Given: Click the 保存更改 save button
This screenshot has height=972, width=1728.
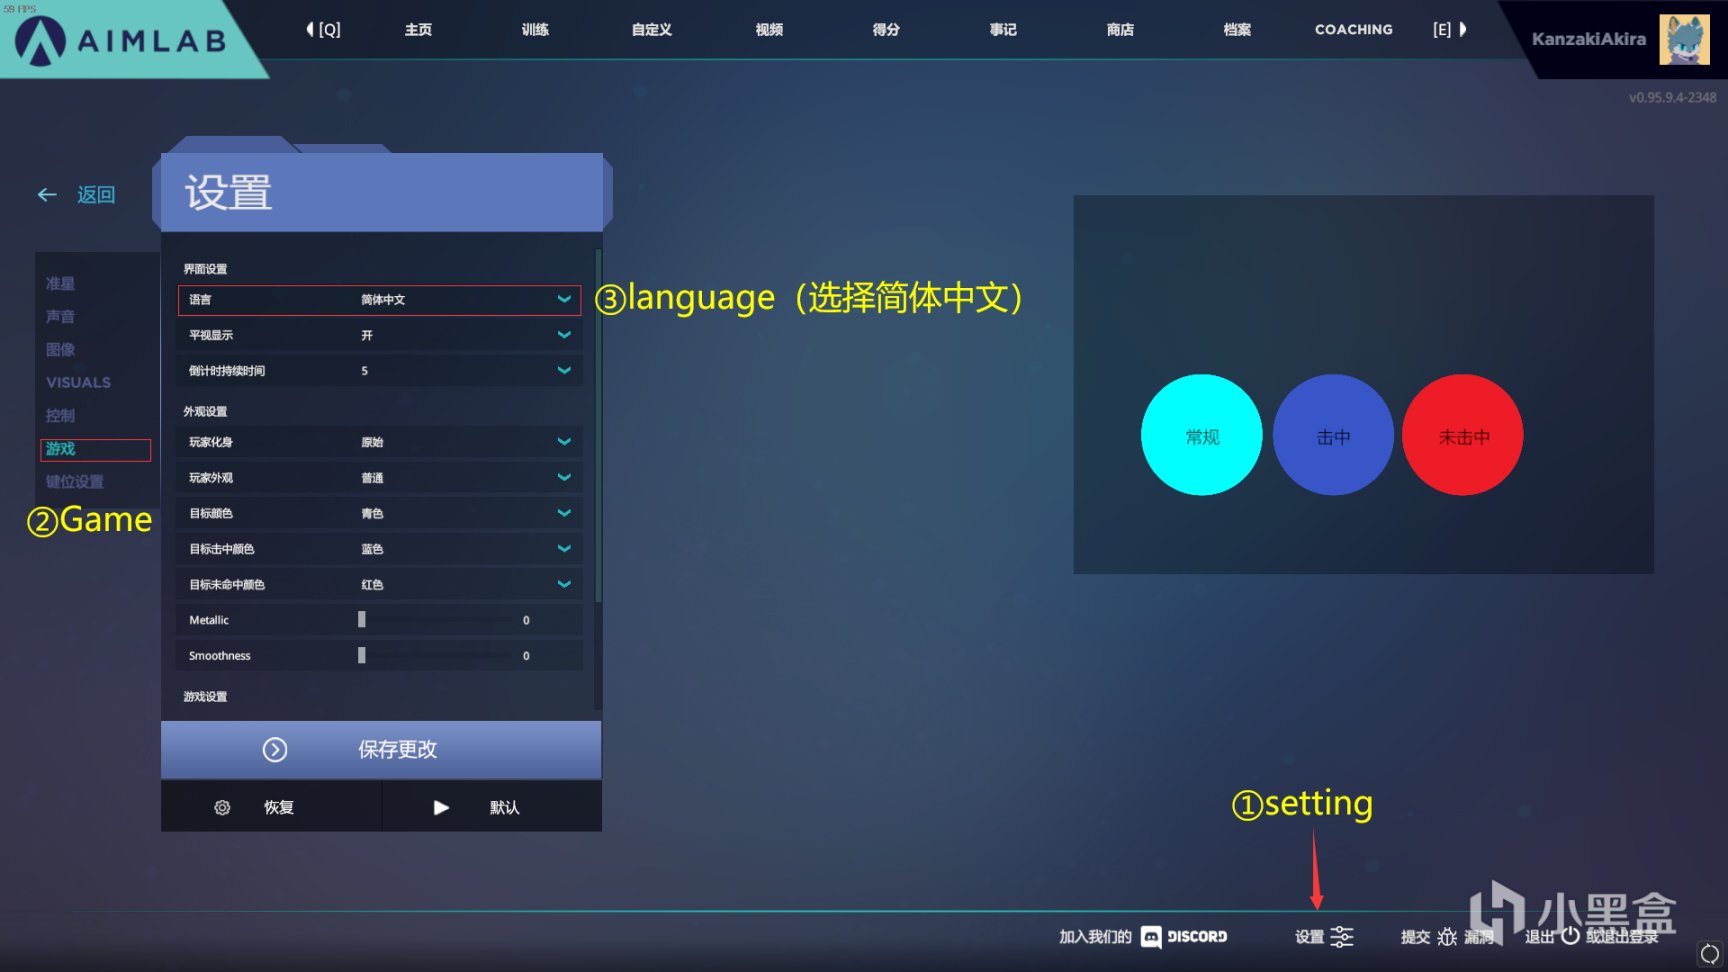Looking at the screenshot, I should click(x=381, y=750).
